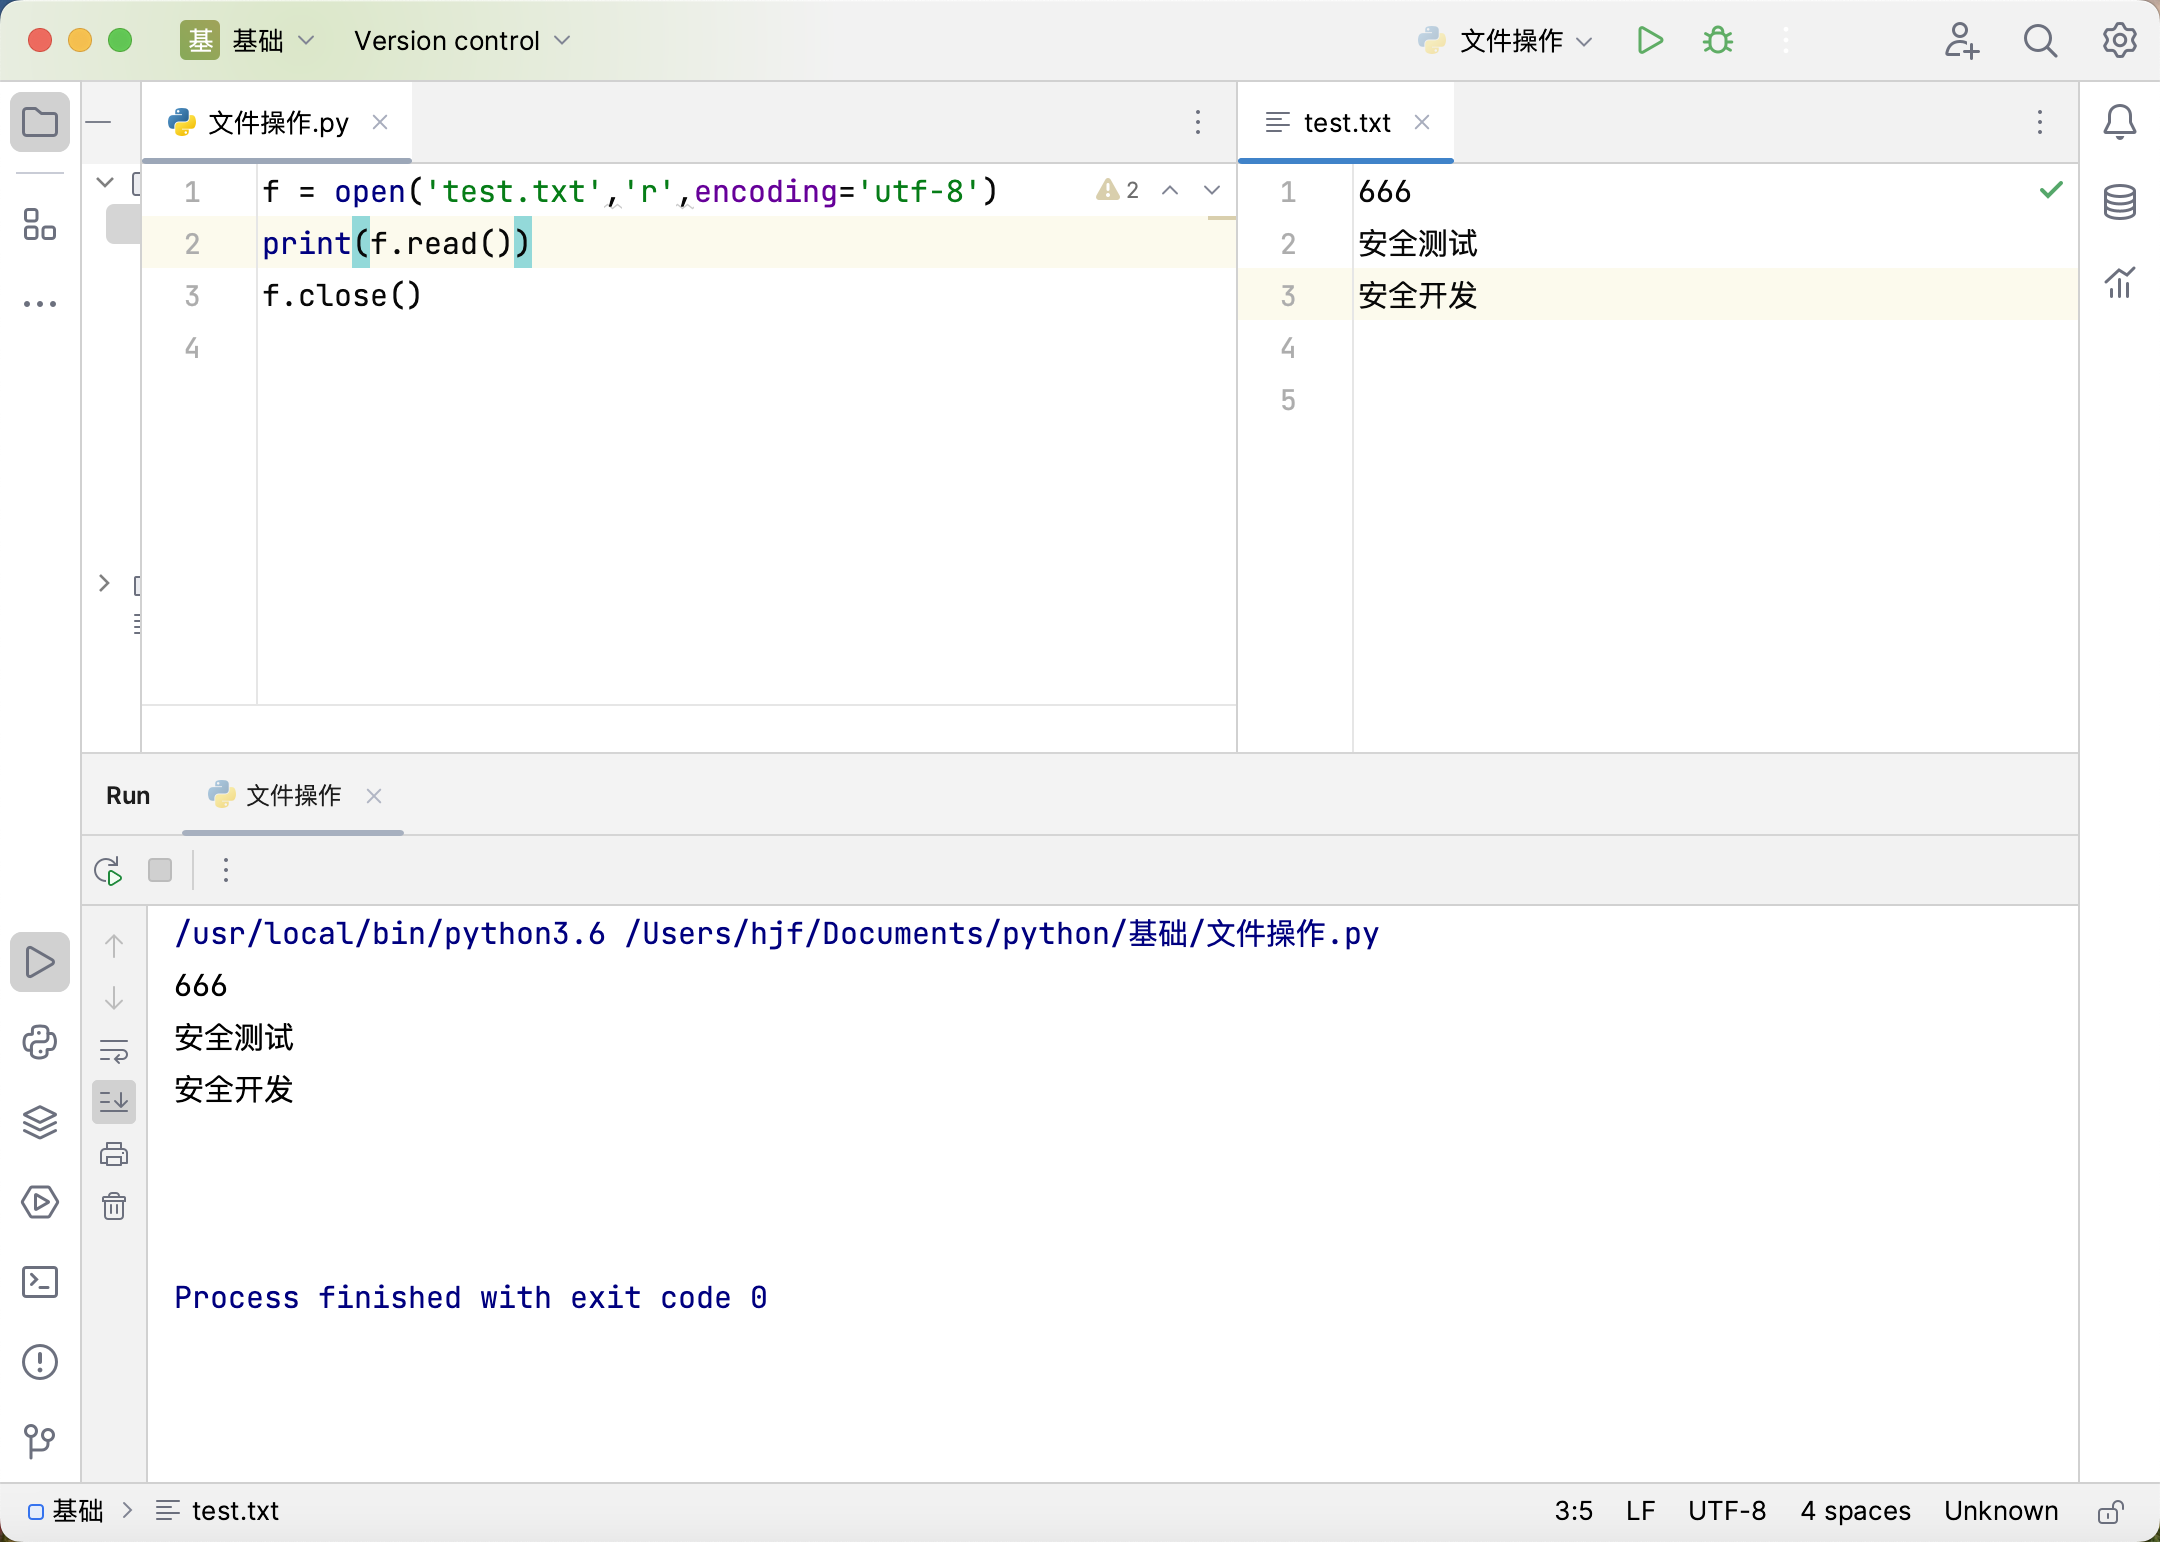Open right editor tab options menu
Viewport: 2160px width, 1542px height.
2040,122
